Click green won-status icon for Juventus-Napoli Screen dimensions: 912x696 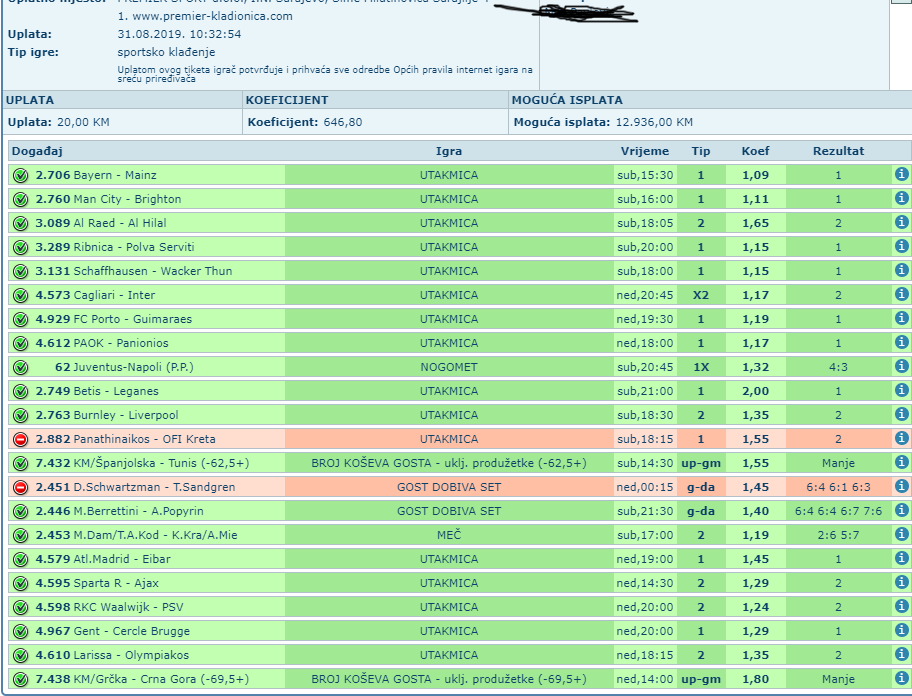(x=20, y=367)
